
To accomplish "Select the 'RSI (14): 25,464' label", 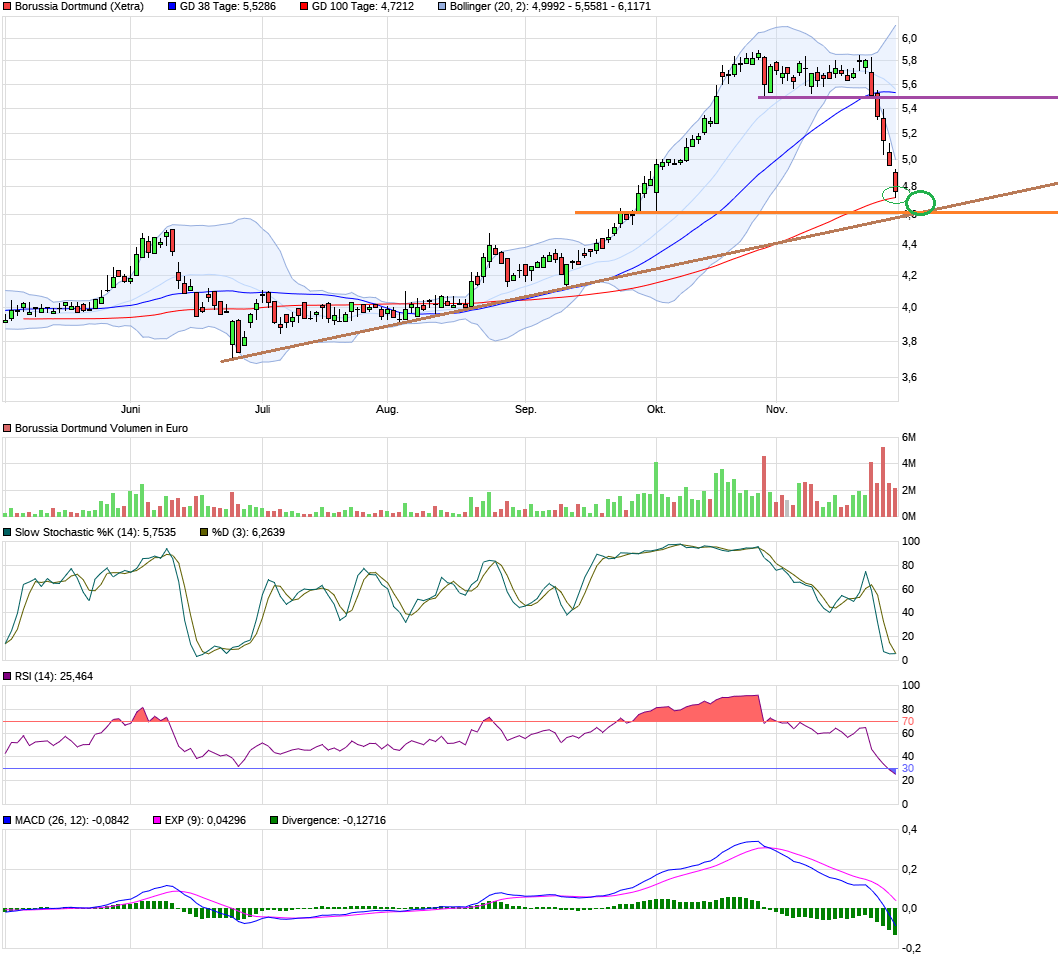I will pos(54,676).
